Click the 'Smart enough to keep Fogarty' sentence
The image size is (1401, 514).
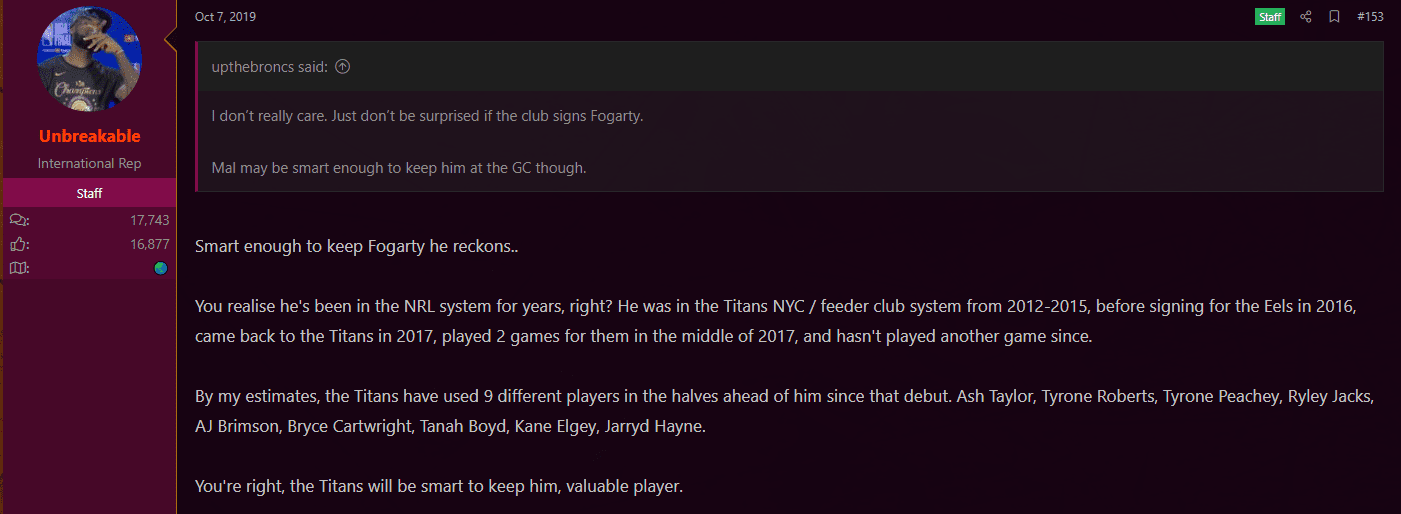pyautogui.click(x=356, y=245)
